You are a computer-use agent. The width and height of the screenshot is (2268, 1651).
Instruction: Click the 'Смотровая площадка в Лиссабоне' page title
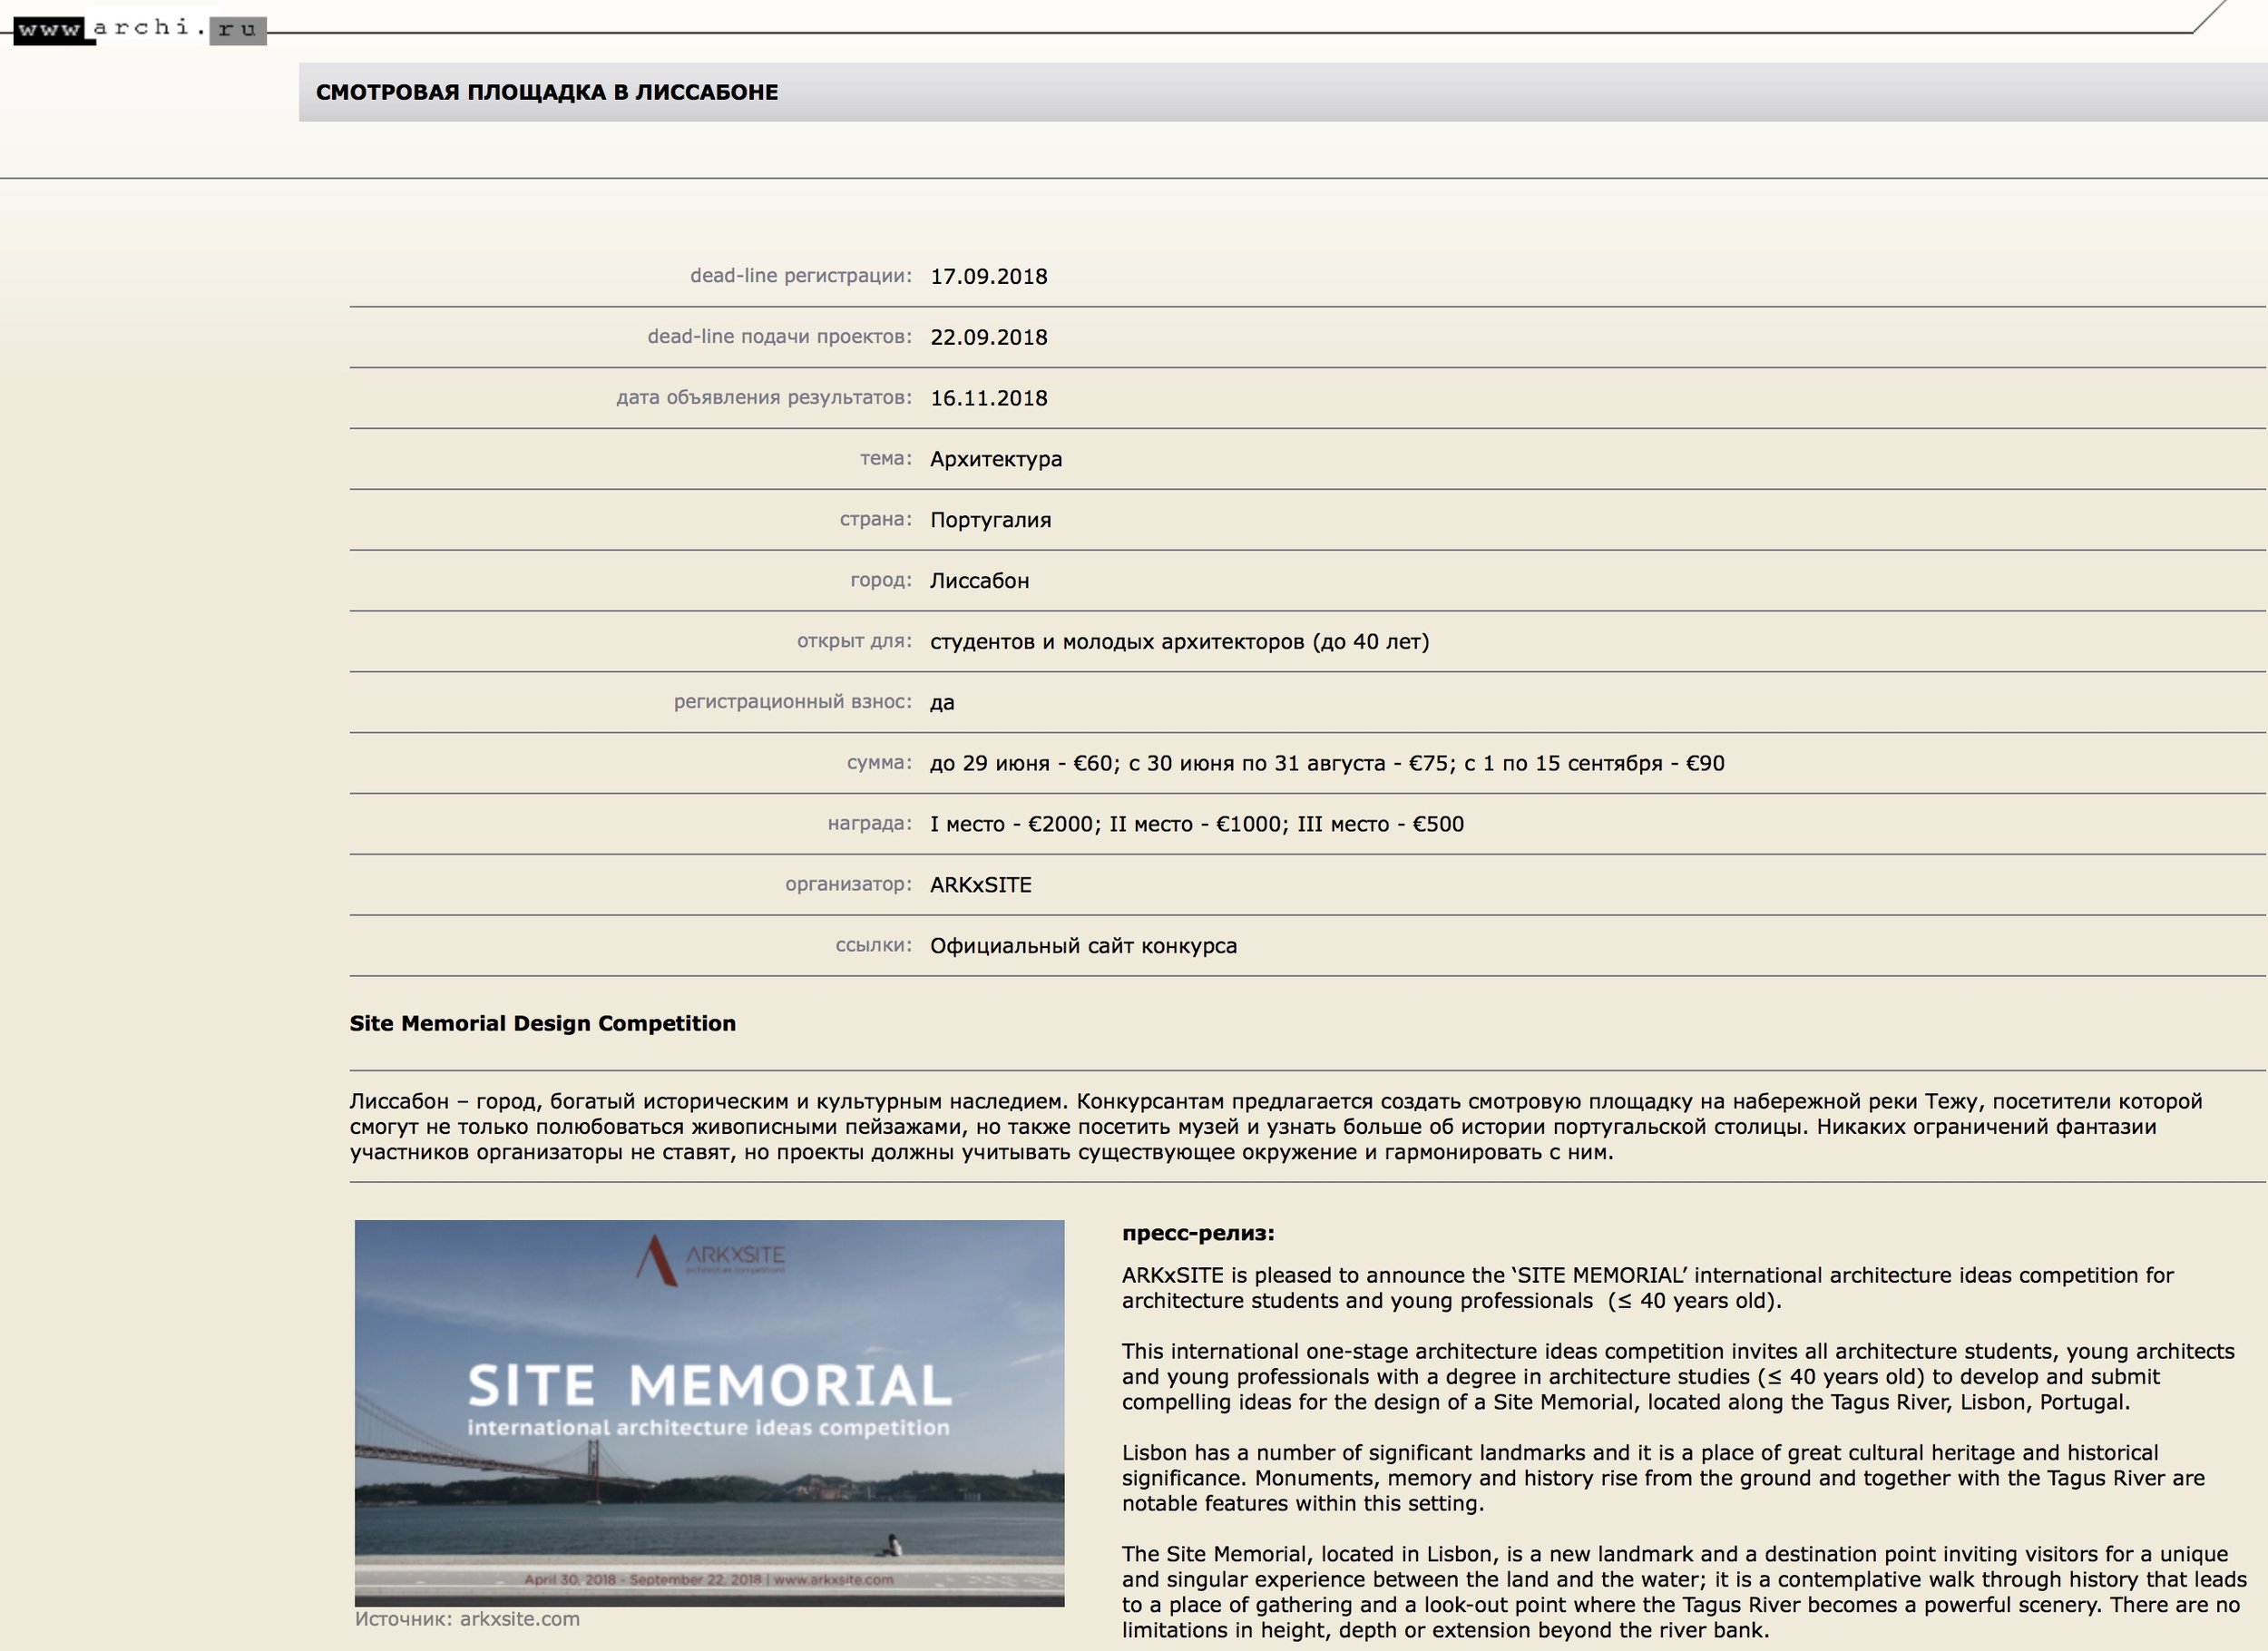(547, 93)
